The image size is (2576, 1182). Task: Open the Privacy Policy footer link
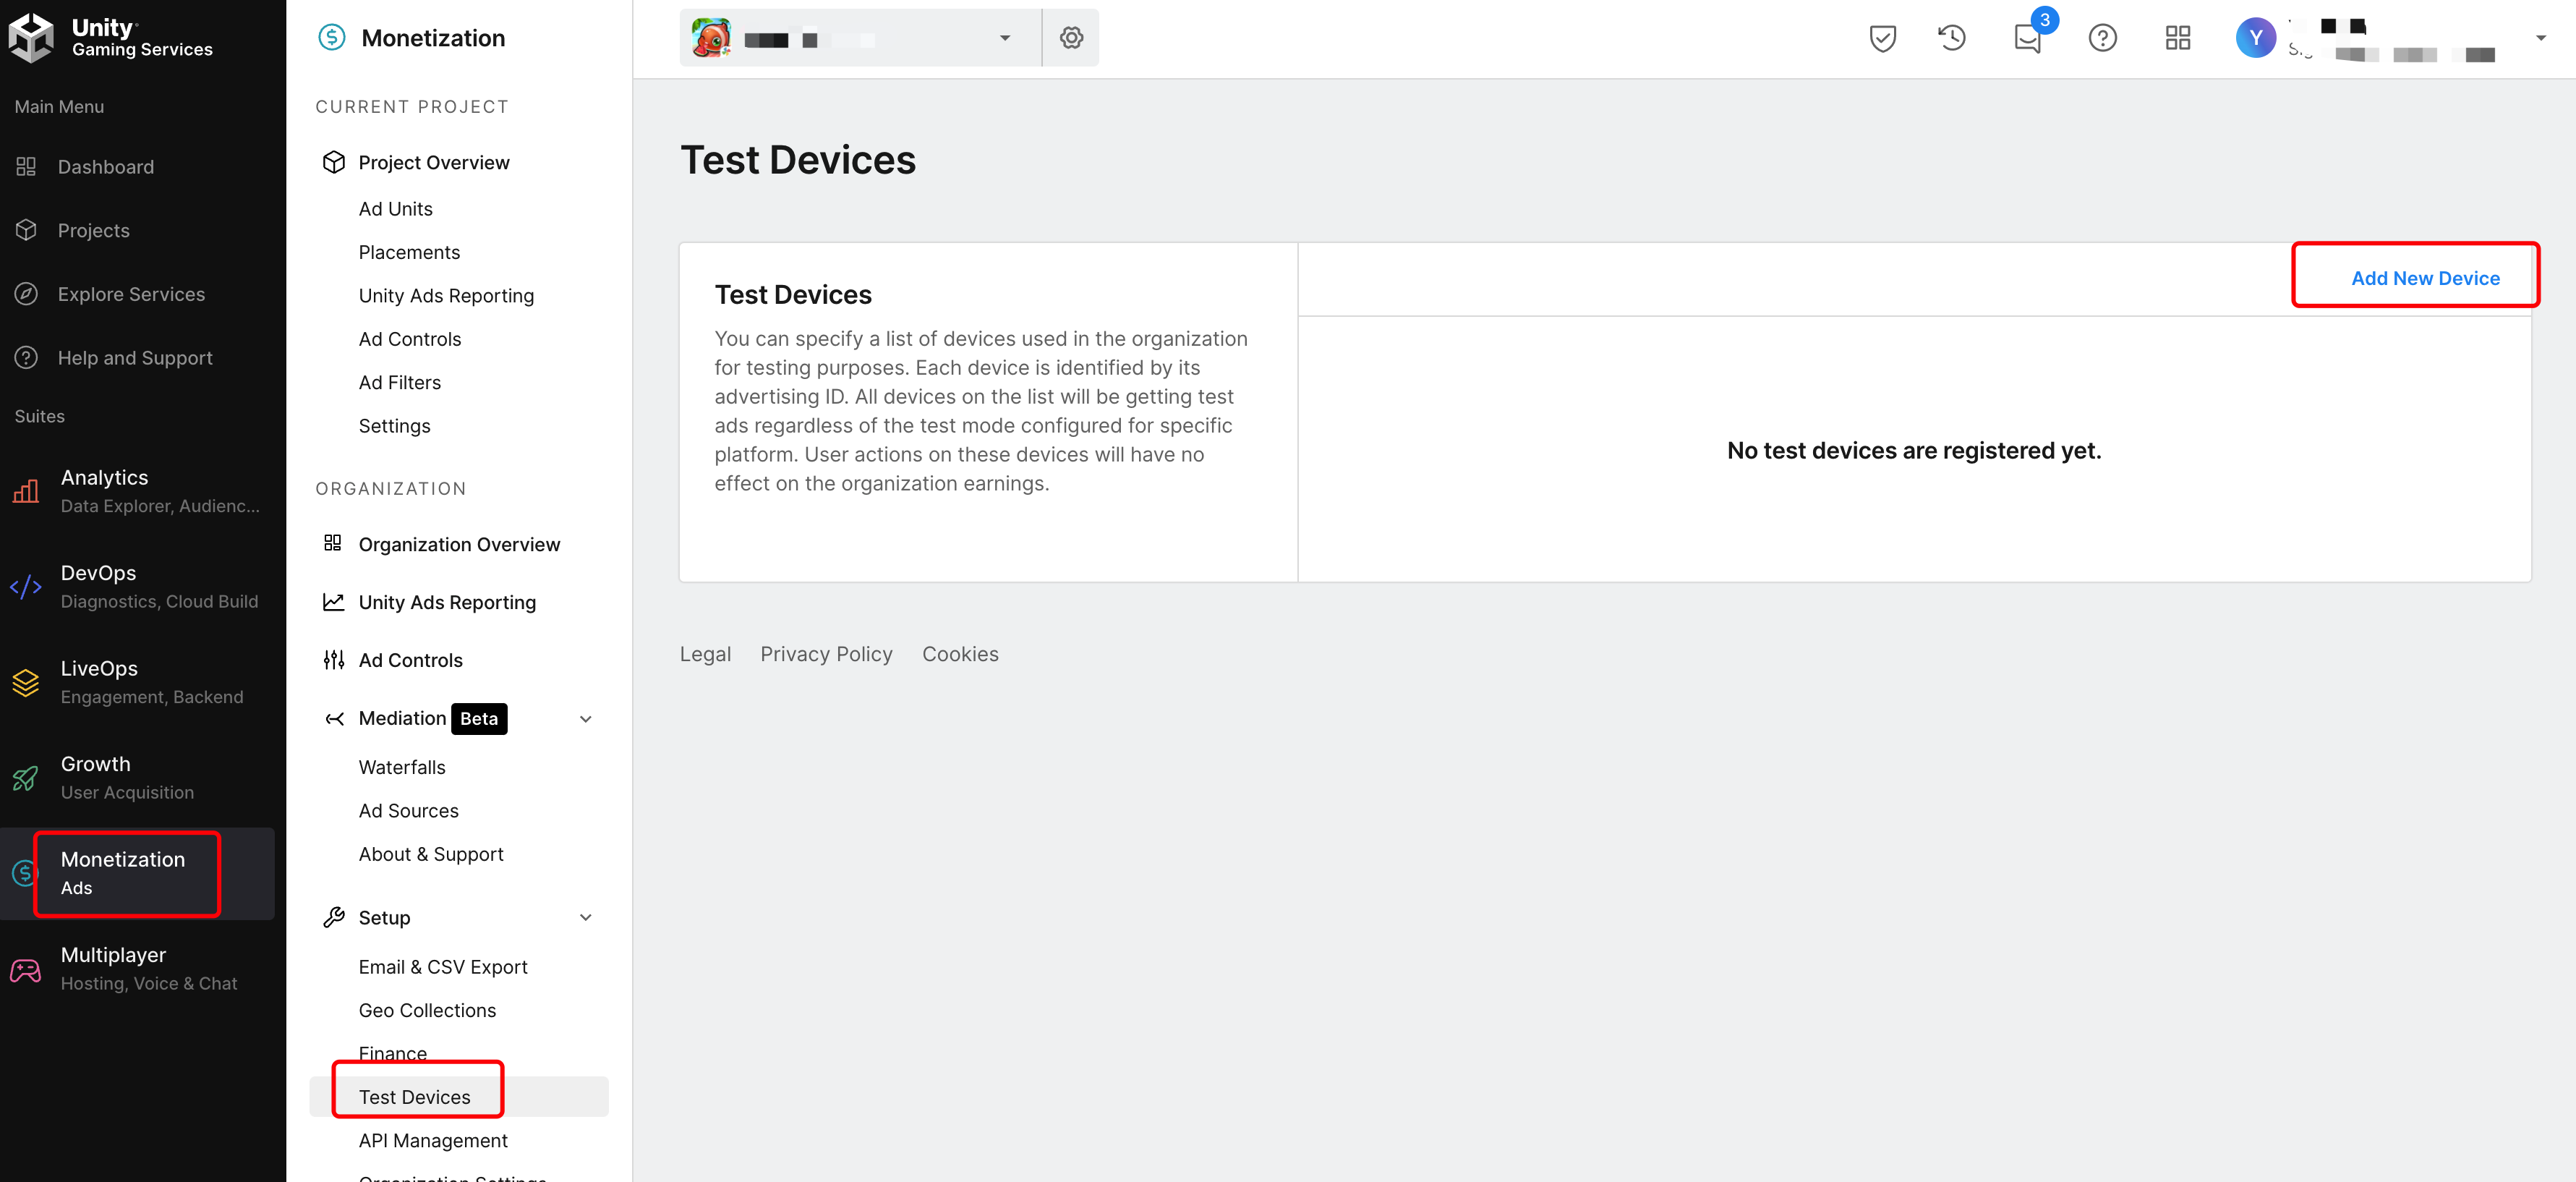point(826,653)
